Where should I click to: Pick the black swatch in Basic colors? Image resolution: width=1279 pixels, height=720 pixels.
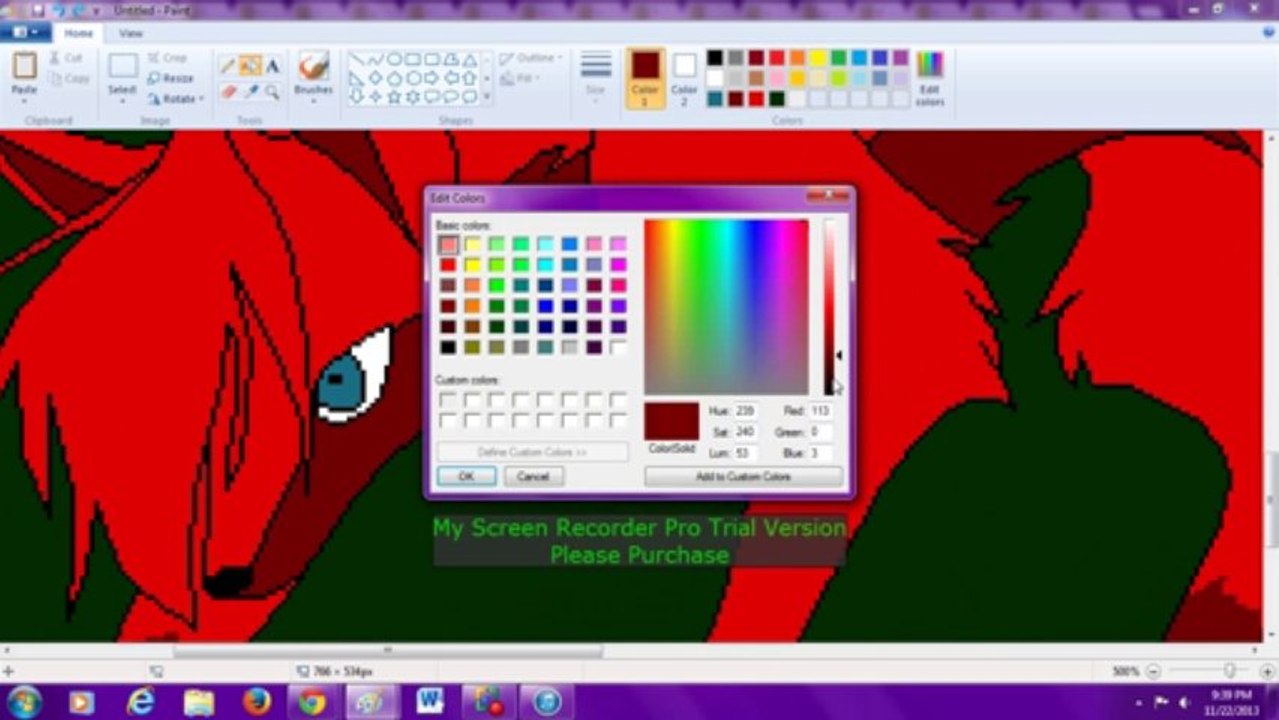tap(448, 347)
